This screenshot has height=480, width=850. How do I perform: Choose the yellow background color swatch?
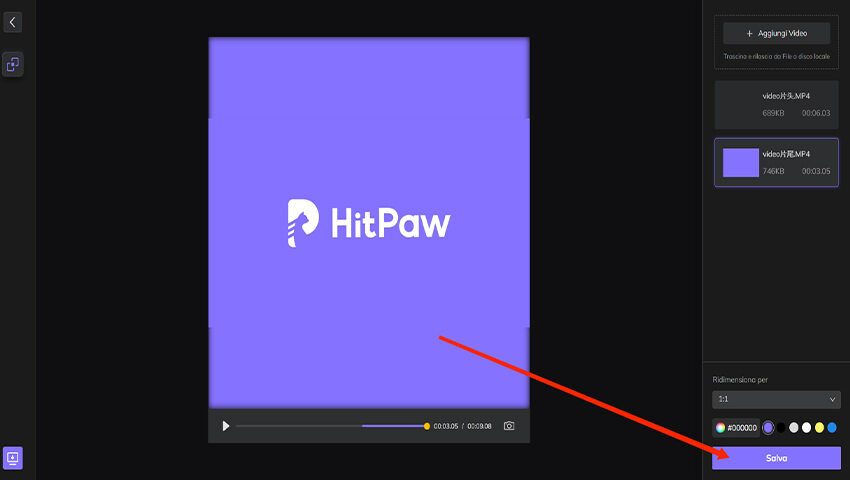819,428
